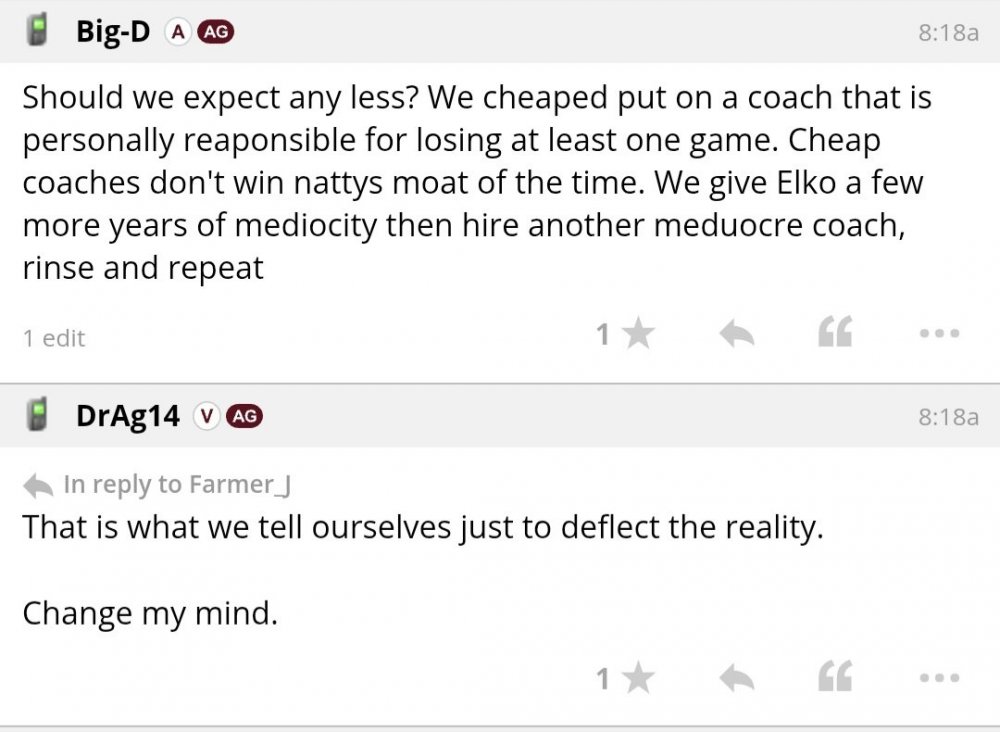This screenshot has width=1000, height=732.
Task: Click the AG badge next to DrAg14
Action: pyautogui.click(x=245, y=416)
